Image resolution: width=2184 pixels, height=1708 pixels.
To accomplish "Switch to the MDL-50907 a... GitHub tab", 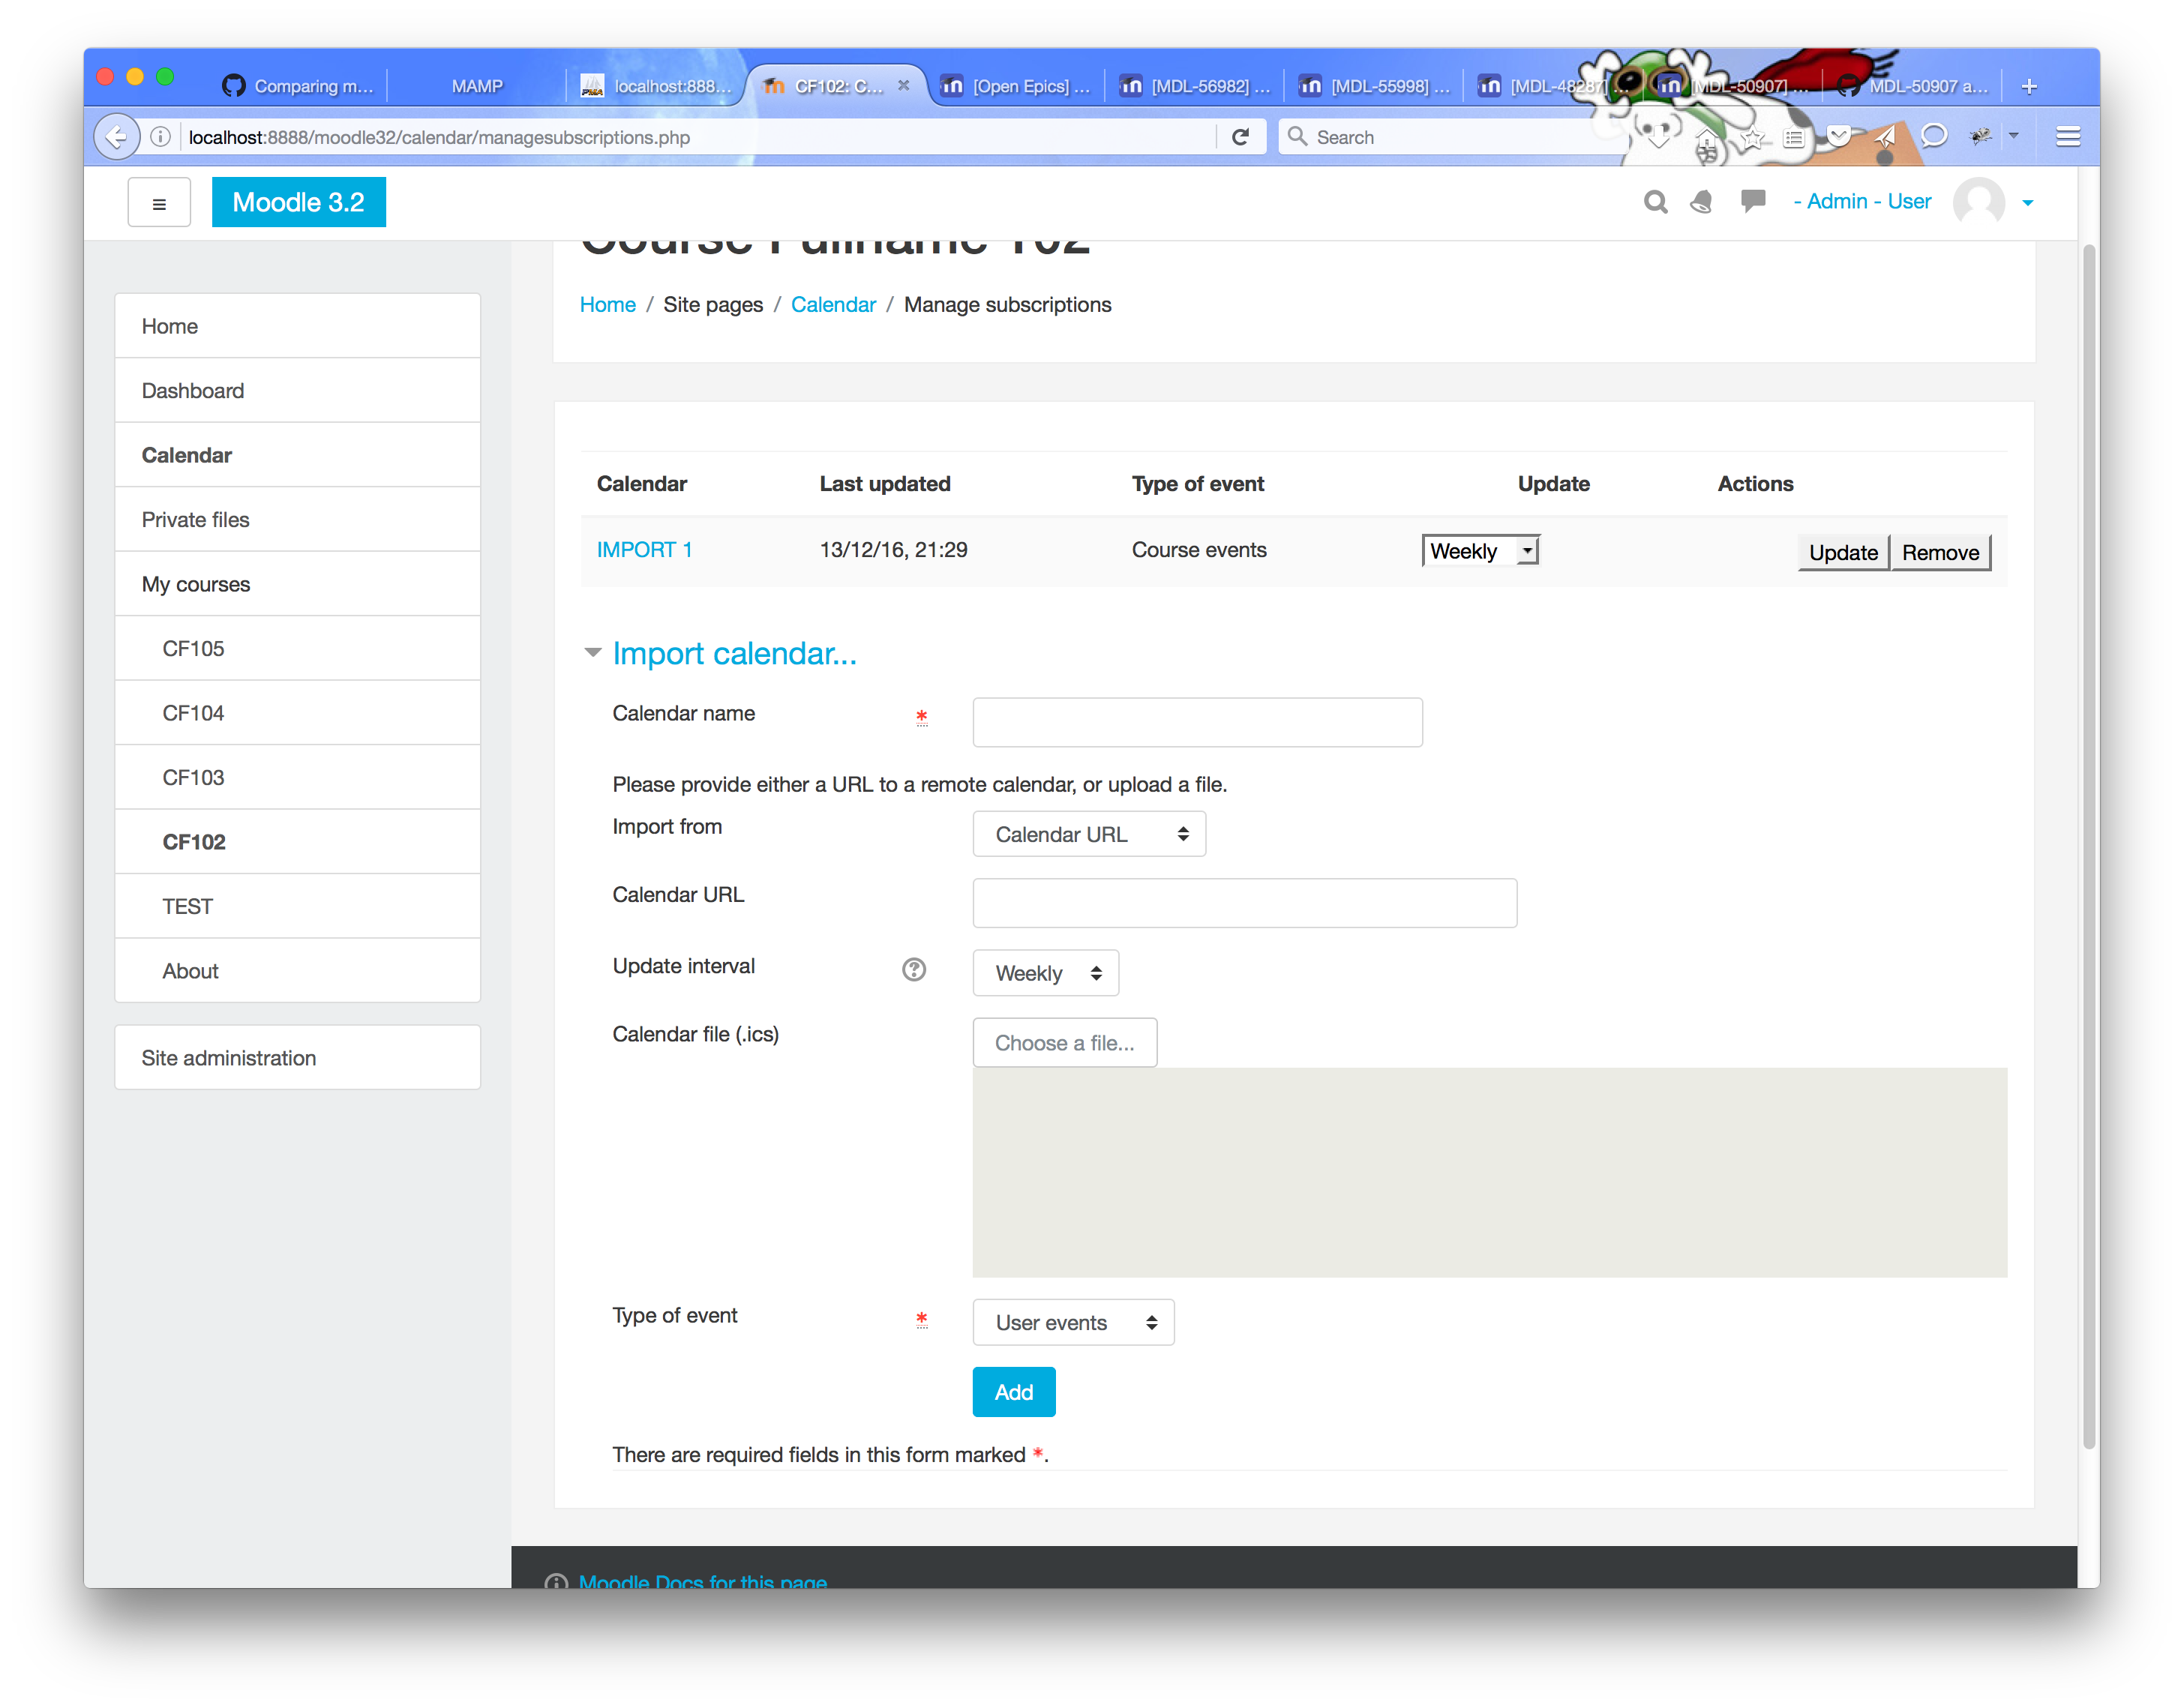I will click(x=1913, y=86).
